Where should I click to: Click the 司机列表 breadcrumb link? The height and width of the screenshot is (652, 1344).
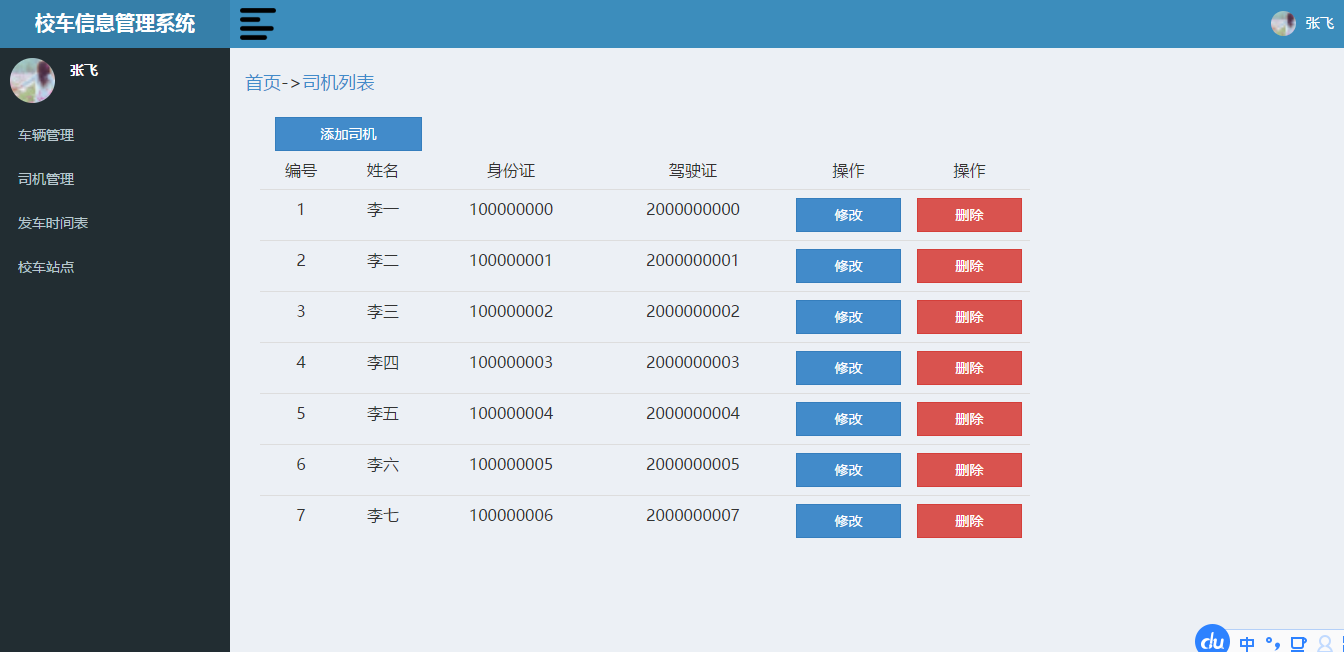point(338,82)
